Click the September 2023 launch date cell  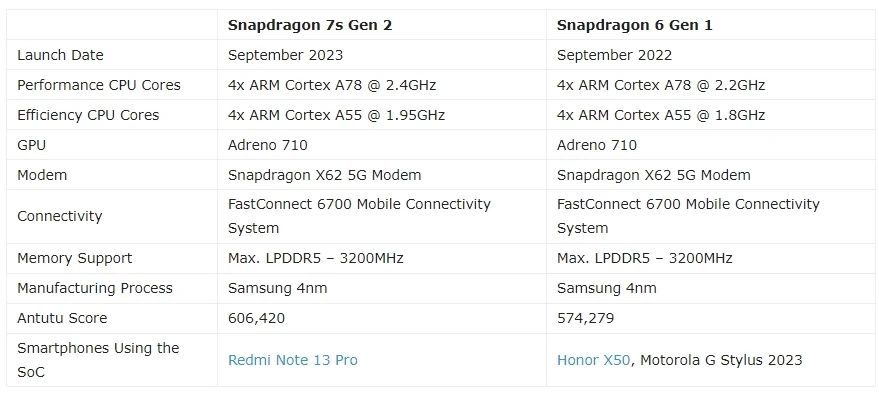pyautogui.click(x=286, y=55)
